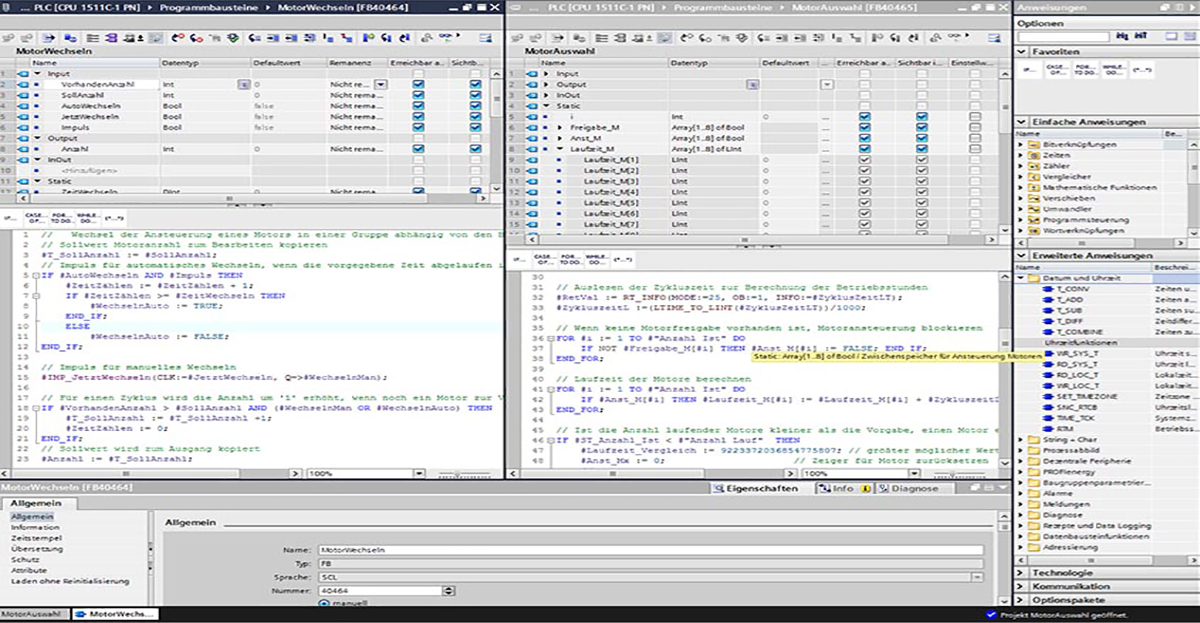Expand the Technologie section

point(1021,572)
